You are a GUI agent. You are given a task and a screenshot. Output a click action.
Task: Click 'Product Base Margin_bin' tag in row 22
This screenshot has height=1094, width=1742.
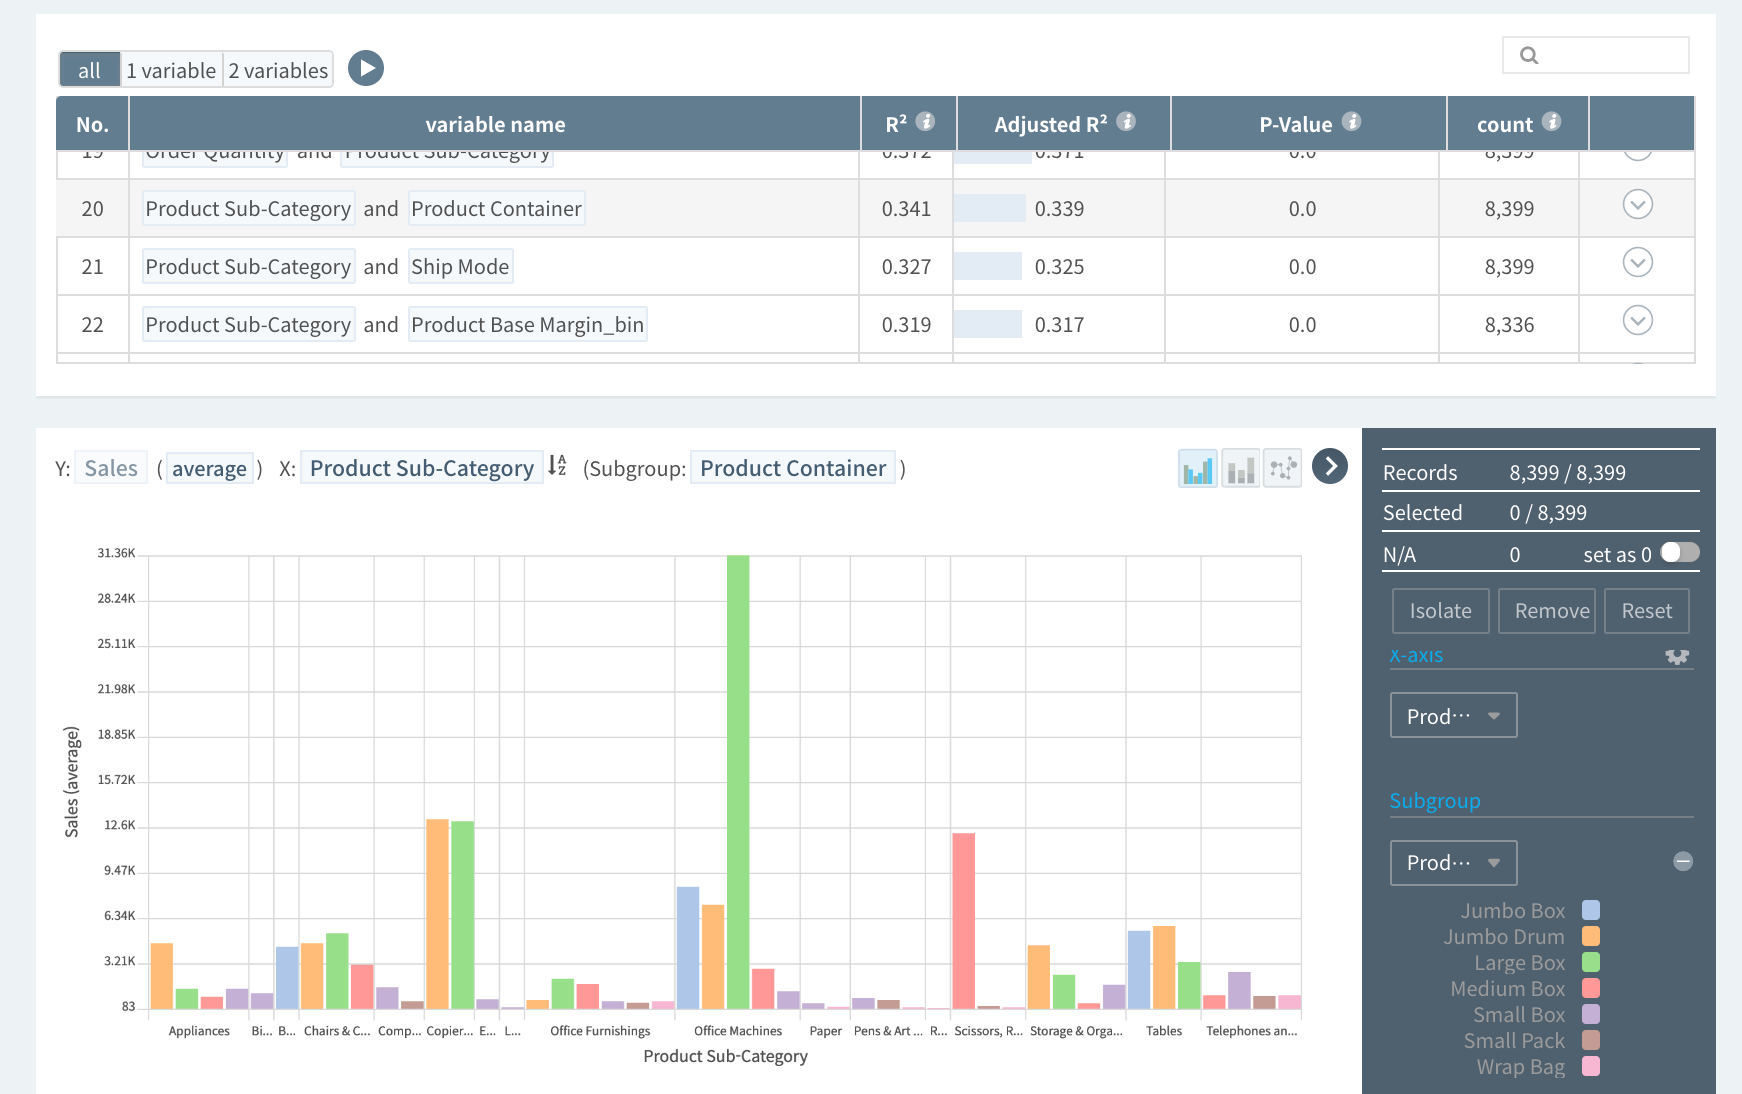(527, 325)
